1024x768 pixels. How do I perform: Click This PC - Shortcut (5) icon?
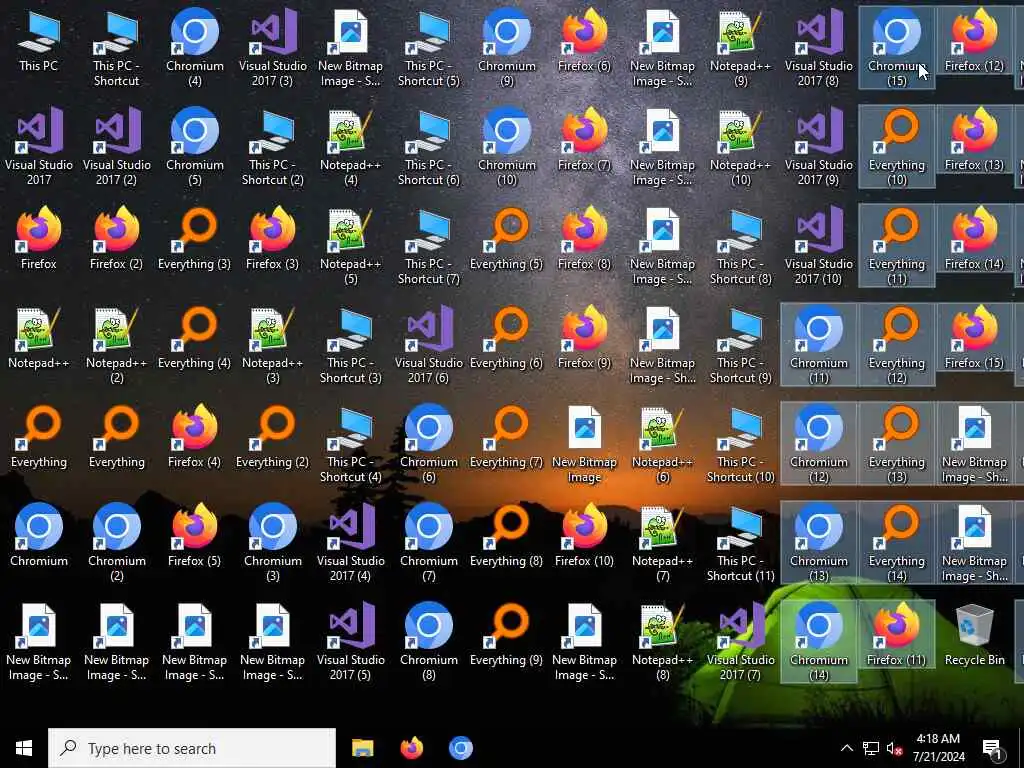click(428, 48)
